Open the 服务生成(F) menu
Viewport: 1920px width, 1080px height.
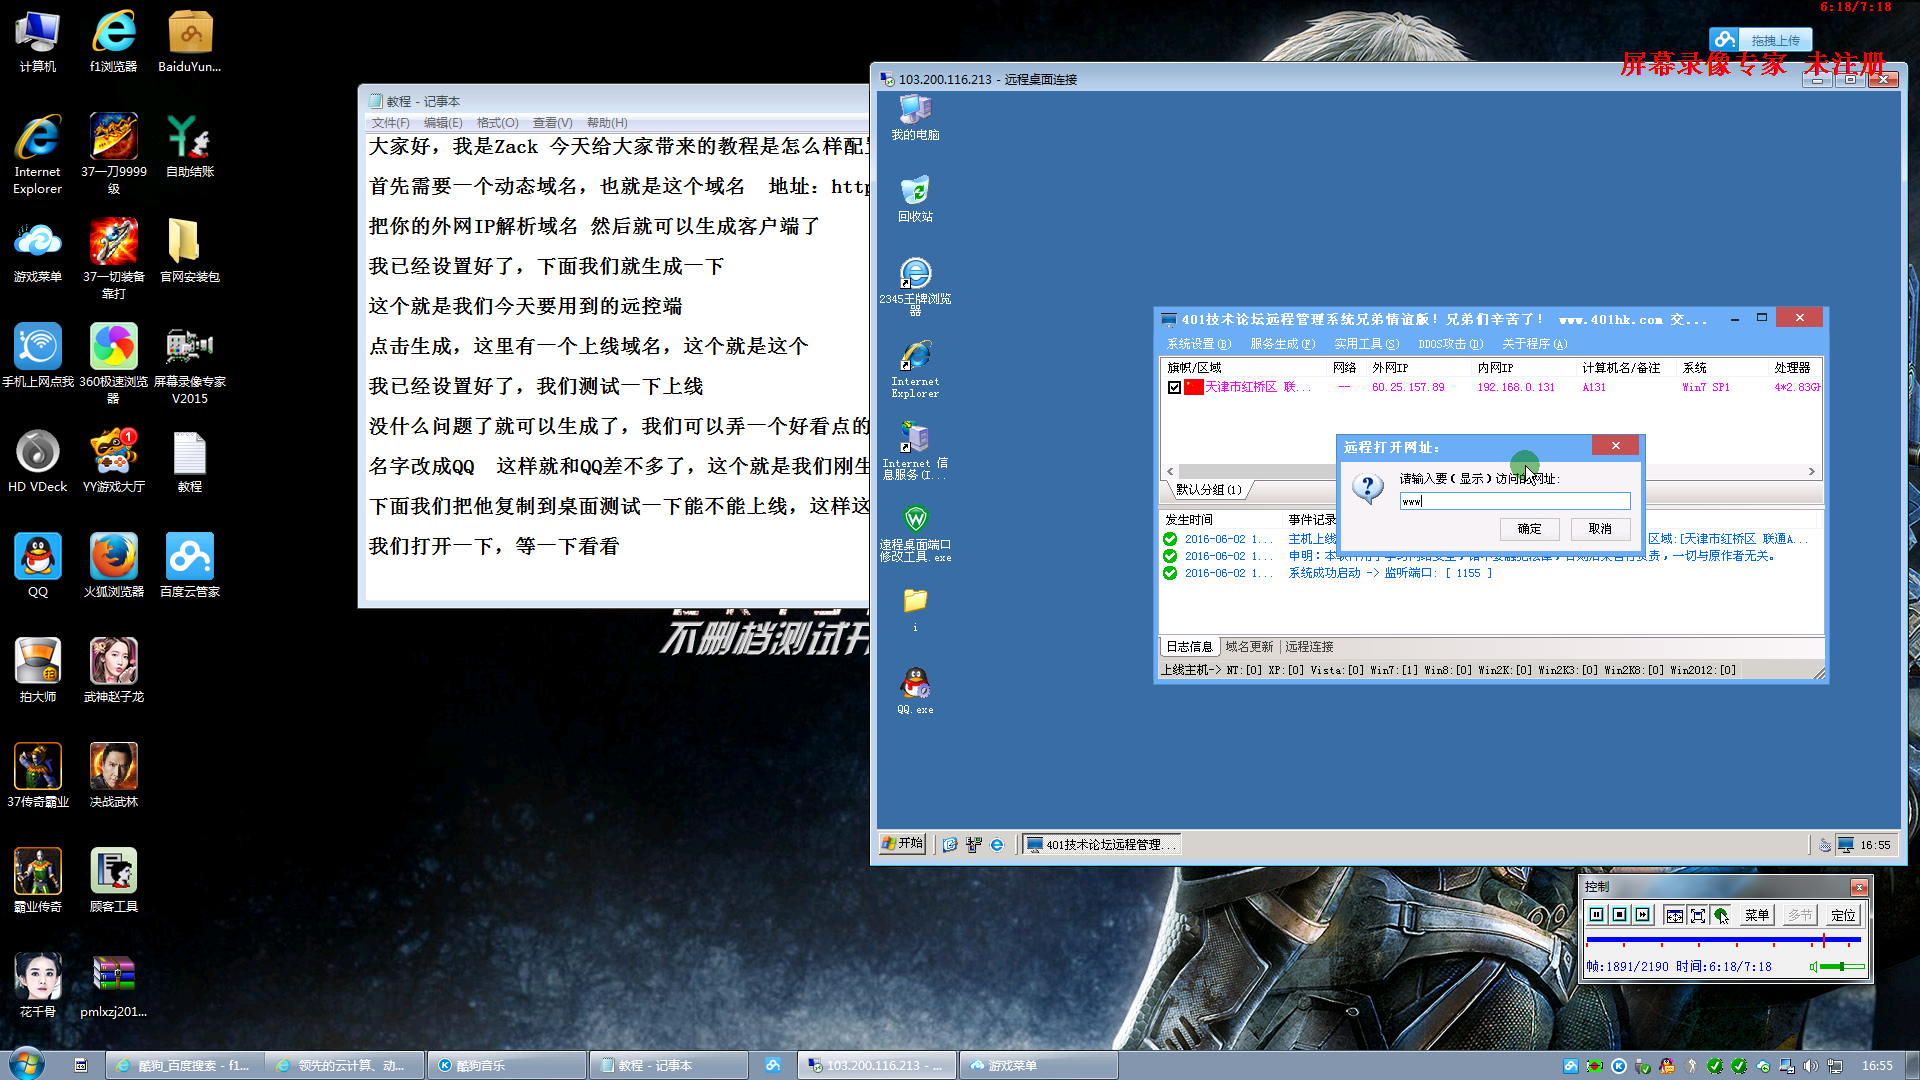pyautogui.click(x=1282, y=344)
